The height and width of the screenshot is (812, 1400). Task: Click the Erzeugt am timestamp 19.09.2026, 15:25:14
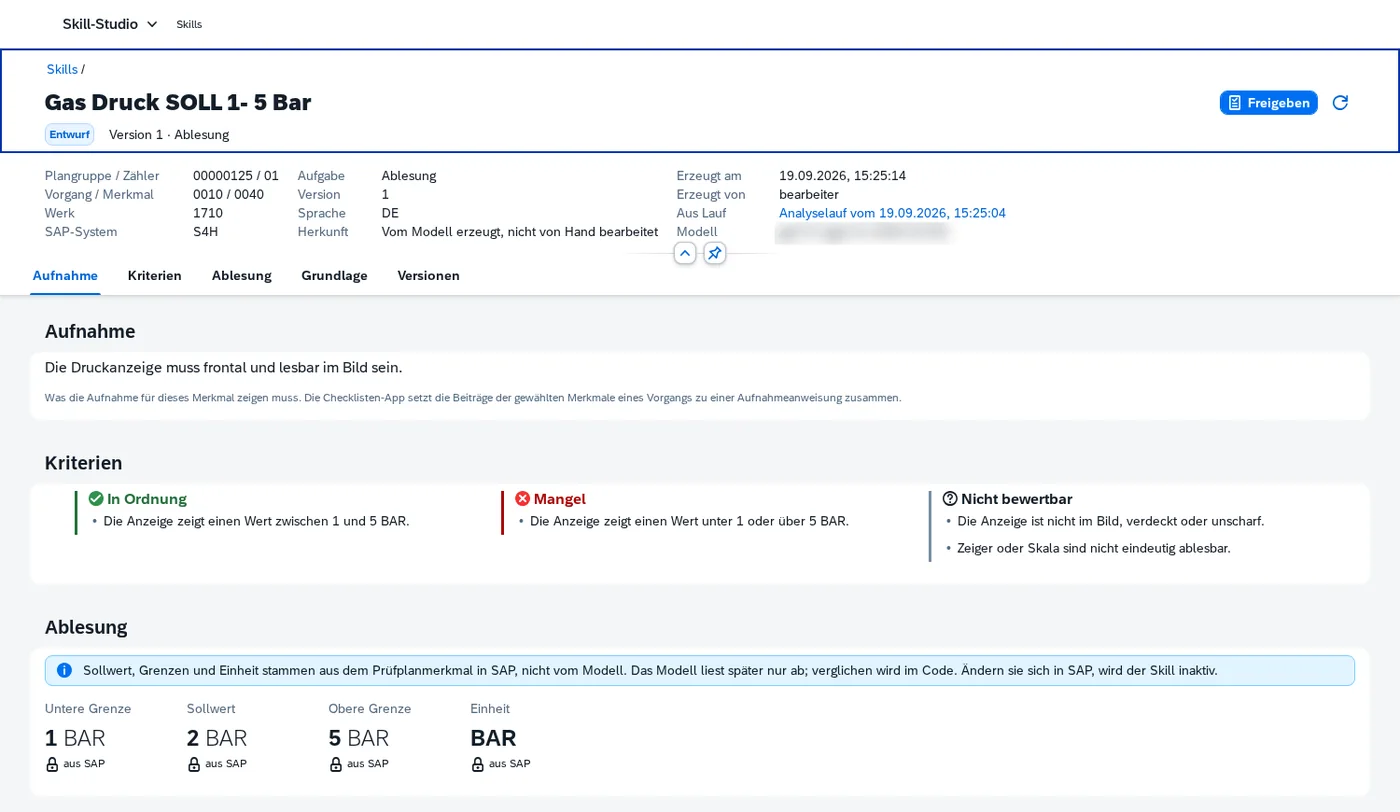842,176
